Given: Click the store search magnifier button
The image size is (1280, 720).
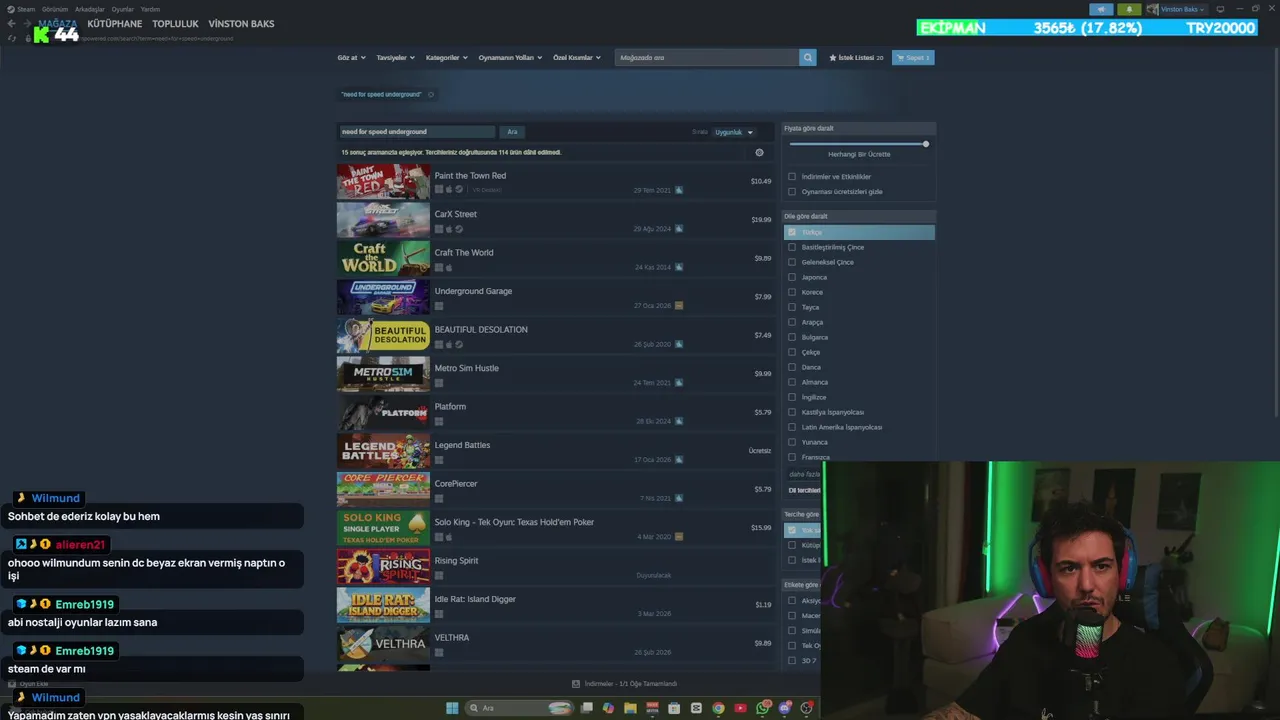Looking at the screenshot, I should click(x=808, y=58).
